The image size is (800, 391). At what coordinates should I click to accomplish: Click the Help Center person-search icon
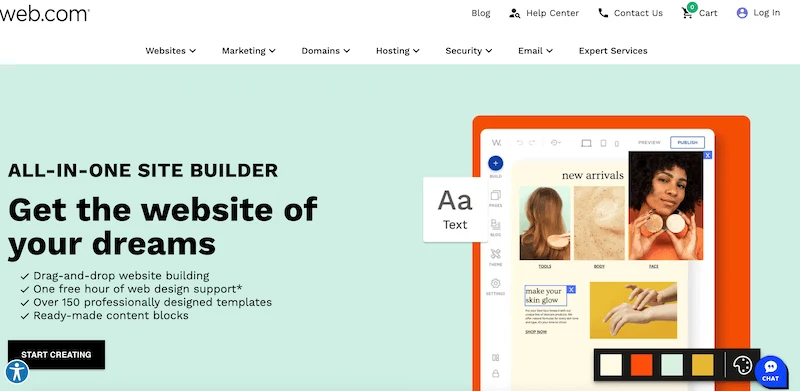click(x=514, y=13)
